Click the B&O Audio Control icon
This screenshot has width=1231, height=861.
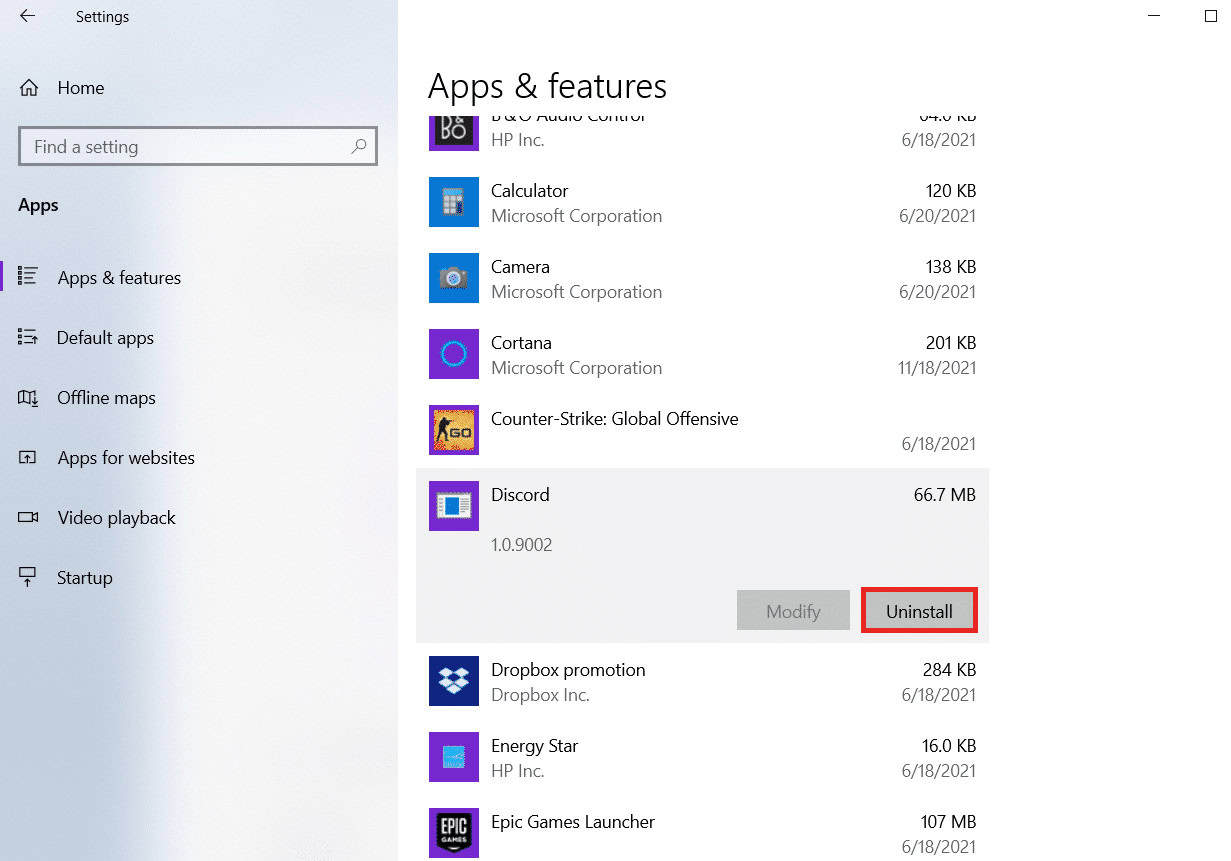coord(453,130)
